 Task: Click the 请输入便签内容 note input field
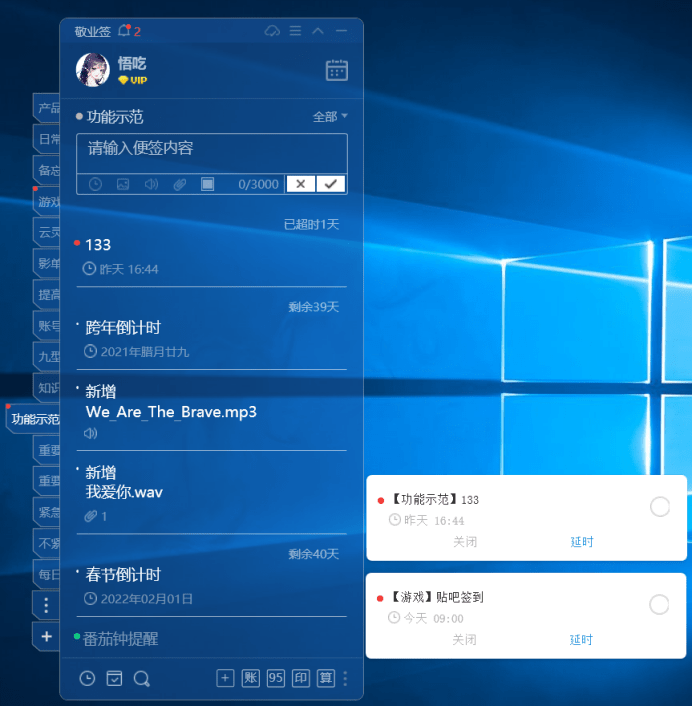(212, 153)
